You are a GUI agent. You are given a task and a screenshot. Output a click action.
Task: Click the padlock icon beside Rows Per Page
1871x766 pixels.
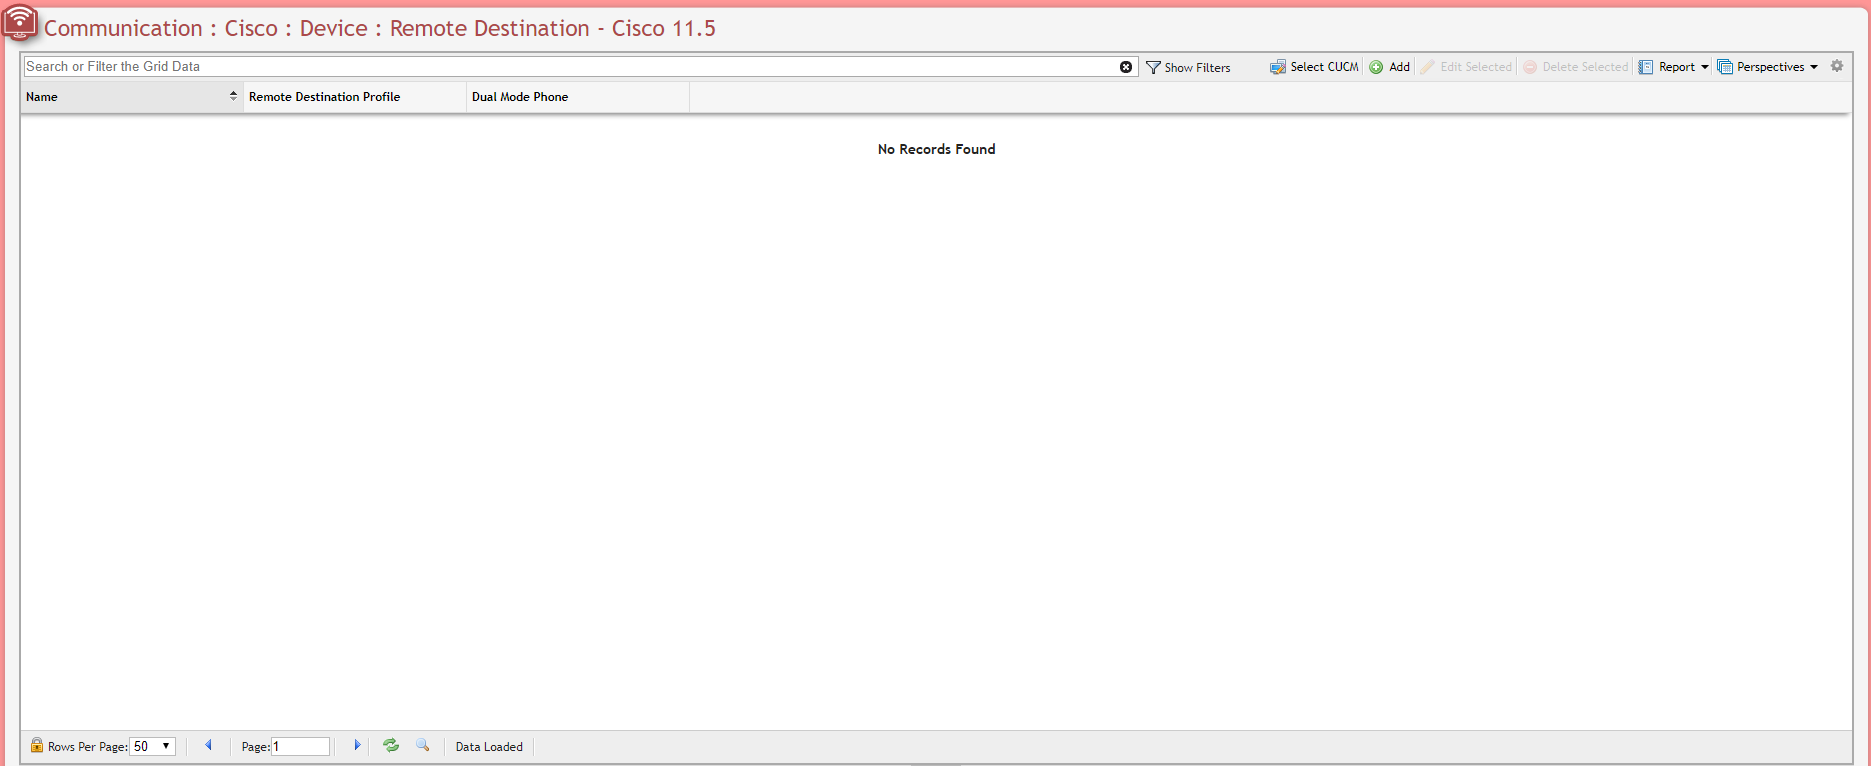(37, 745)
